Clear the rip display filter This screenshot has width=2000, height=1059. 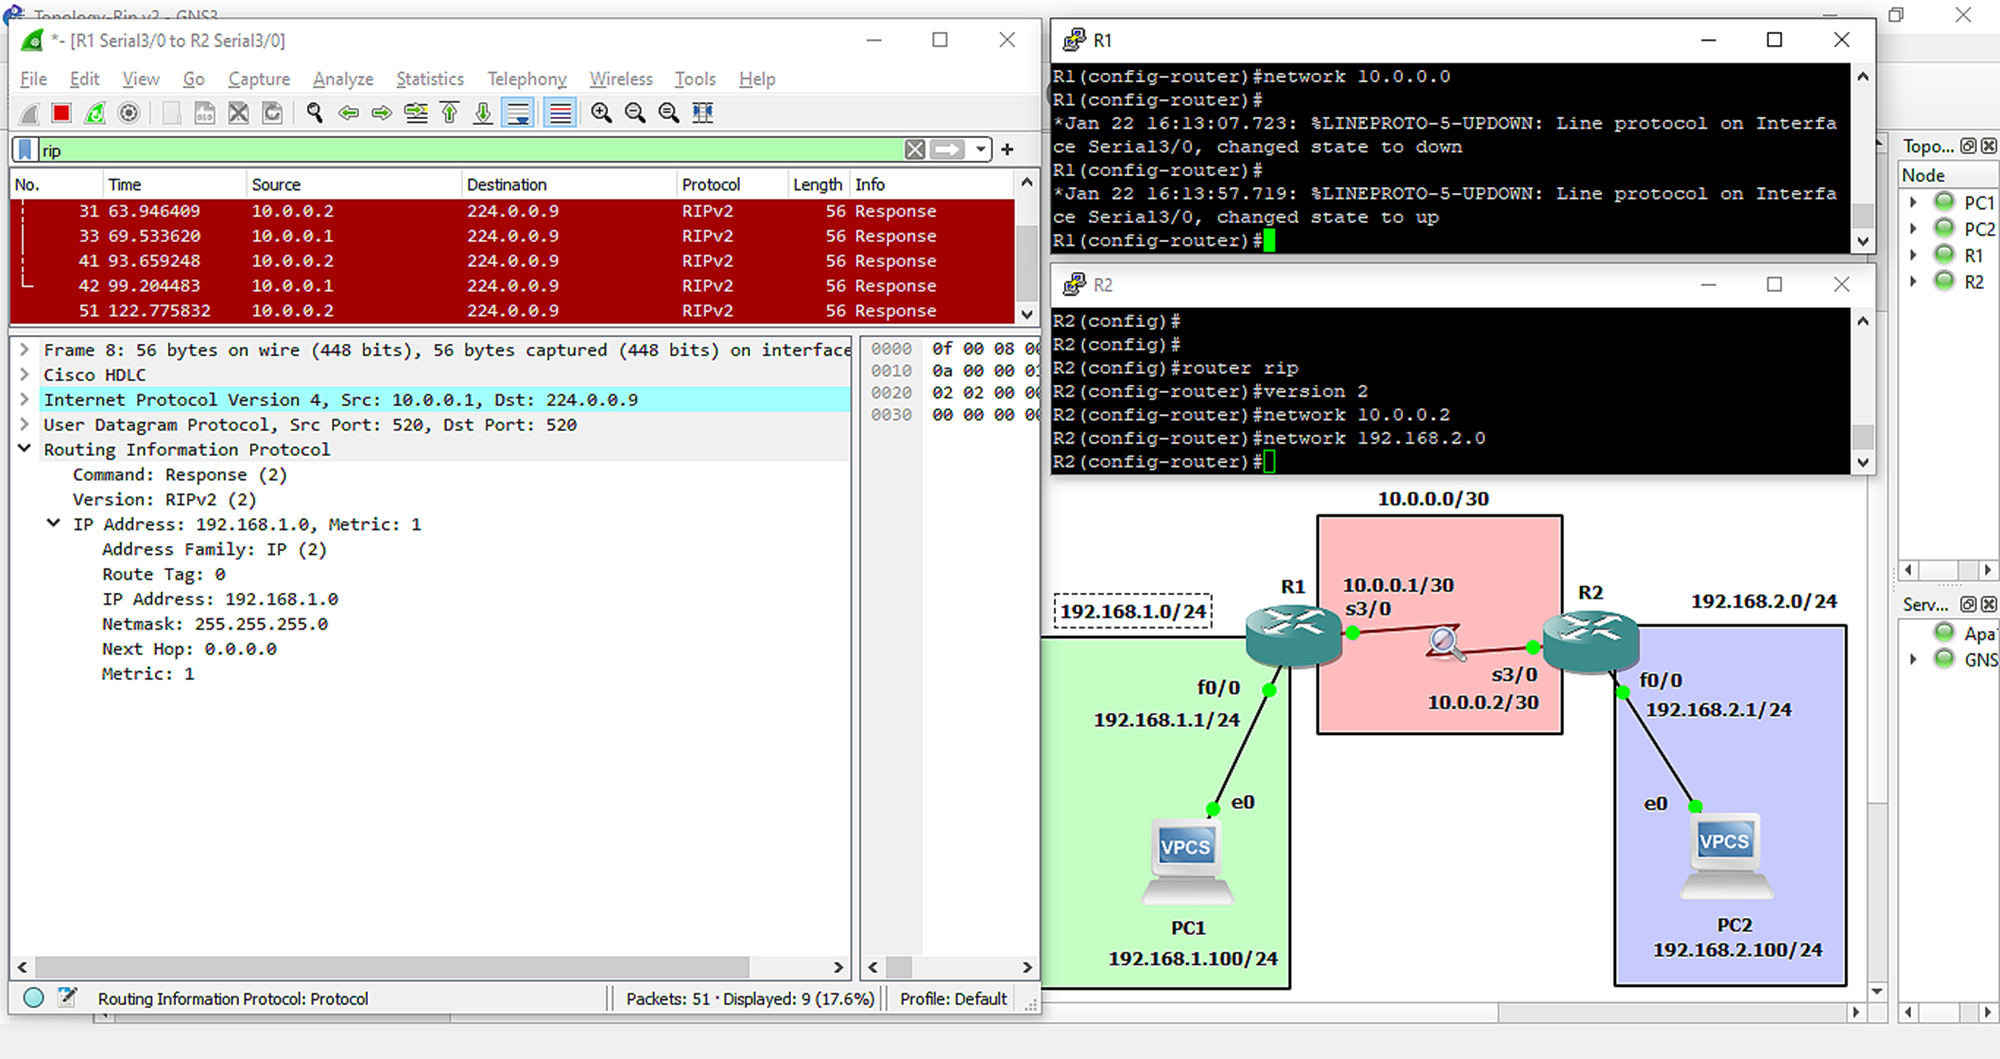(x=914, y=150)
